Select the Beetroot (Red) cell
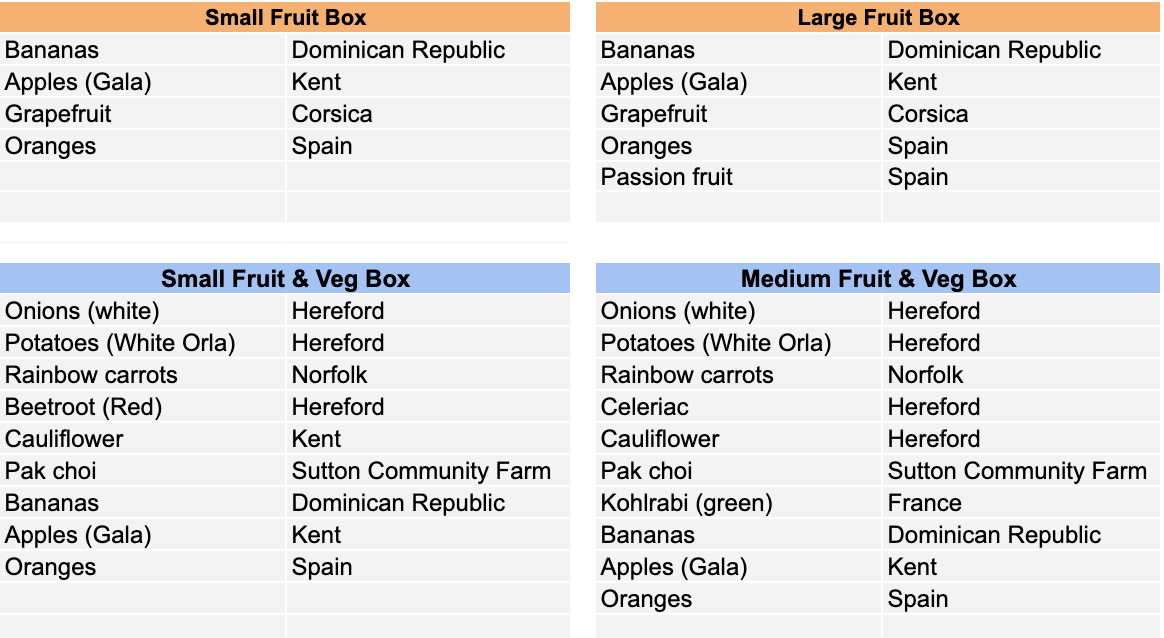1164x638 pixels. [x=143, y=407]
